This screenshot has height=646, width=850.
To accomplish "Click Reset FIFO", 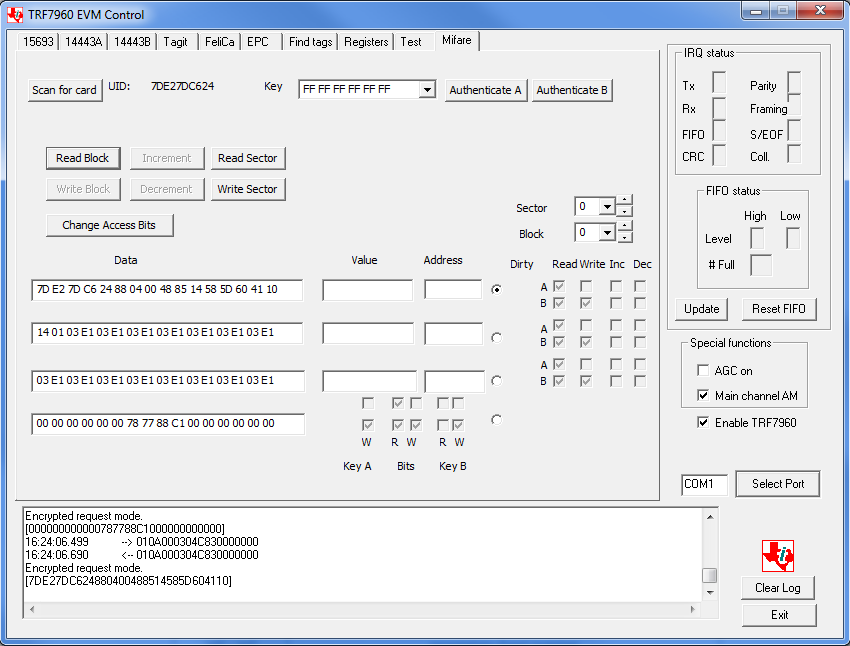I will 778,309.
